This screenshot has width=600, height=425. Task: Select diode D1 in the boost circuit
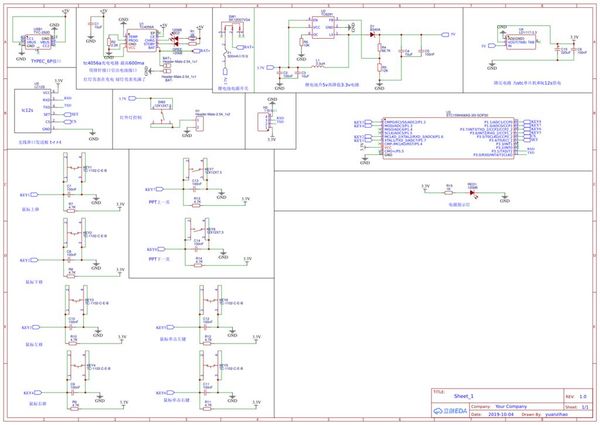pyautogui.click(x=372, y=34)
